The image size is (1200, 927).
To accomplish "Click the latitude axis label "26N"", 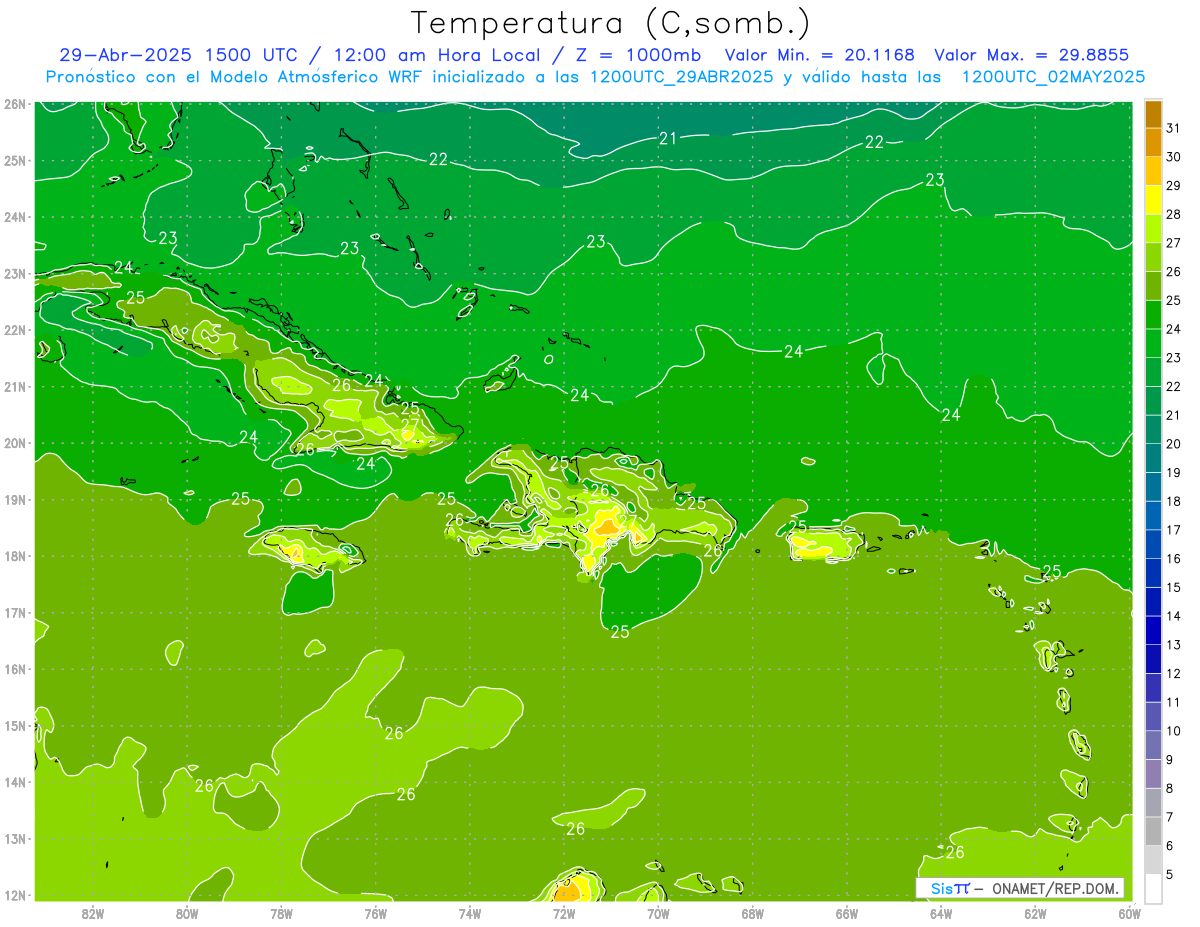I will 14,104.
